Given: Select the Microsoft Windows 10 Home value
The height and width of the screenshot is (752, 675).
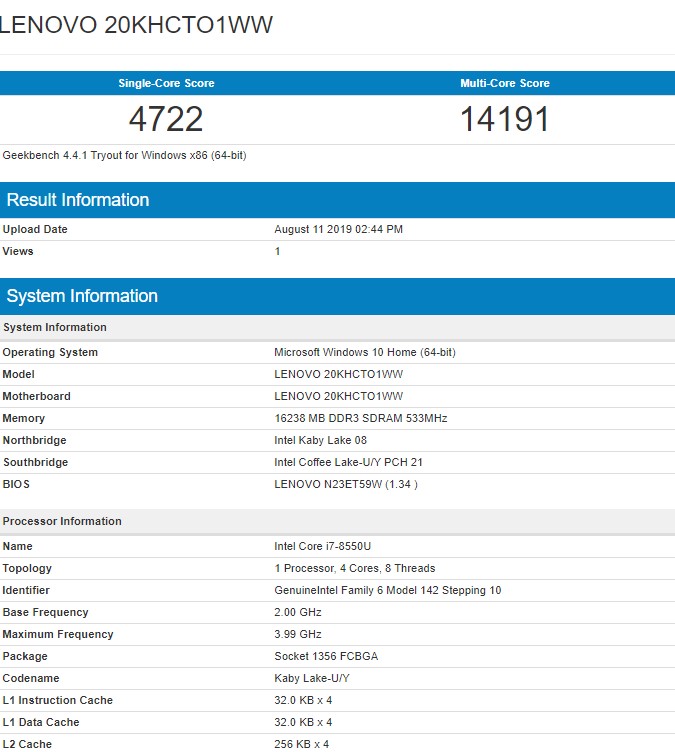Looking at the screenshot, I should pyautogui.click(x=365, y=352).
